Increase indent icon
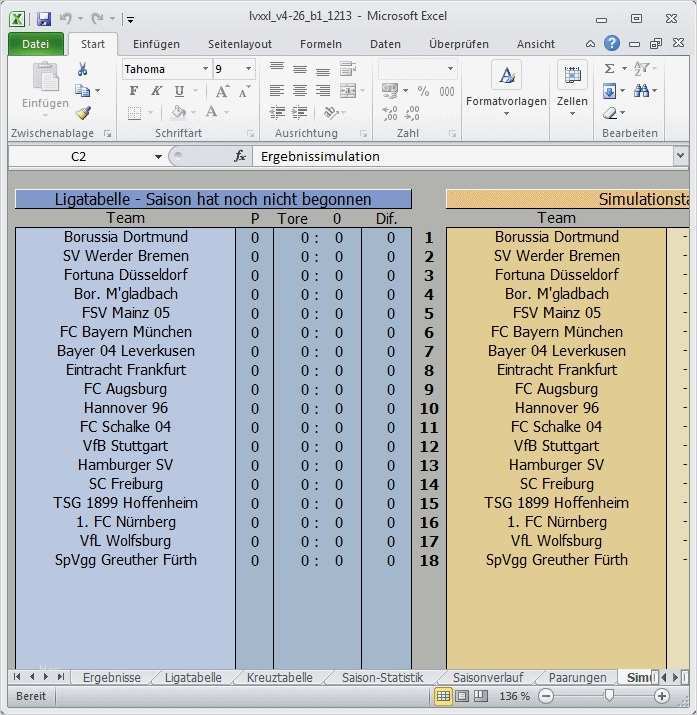Screen dimensions: 697x715 pos(299,112)
